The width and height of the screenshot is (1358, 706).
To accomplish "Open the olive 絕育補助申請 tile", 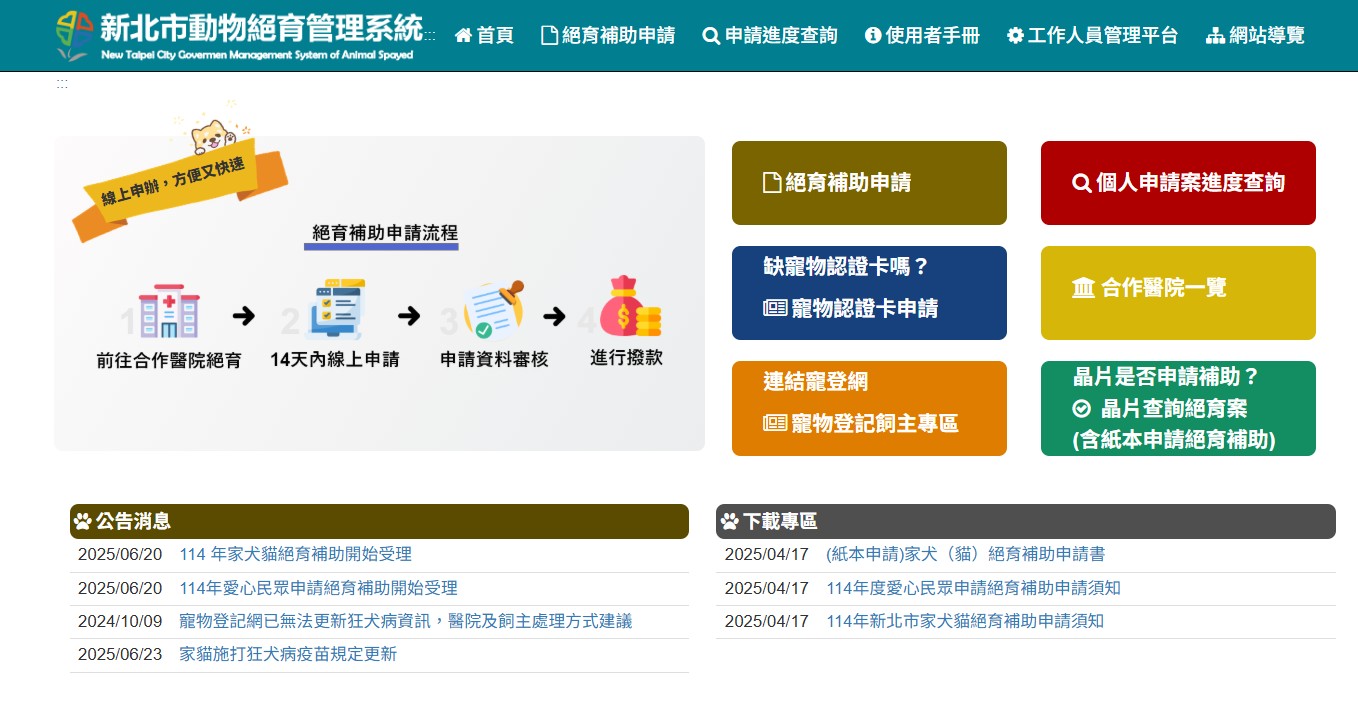I will pyautogui.click(x=869, y=183).
